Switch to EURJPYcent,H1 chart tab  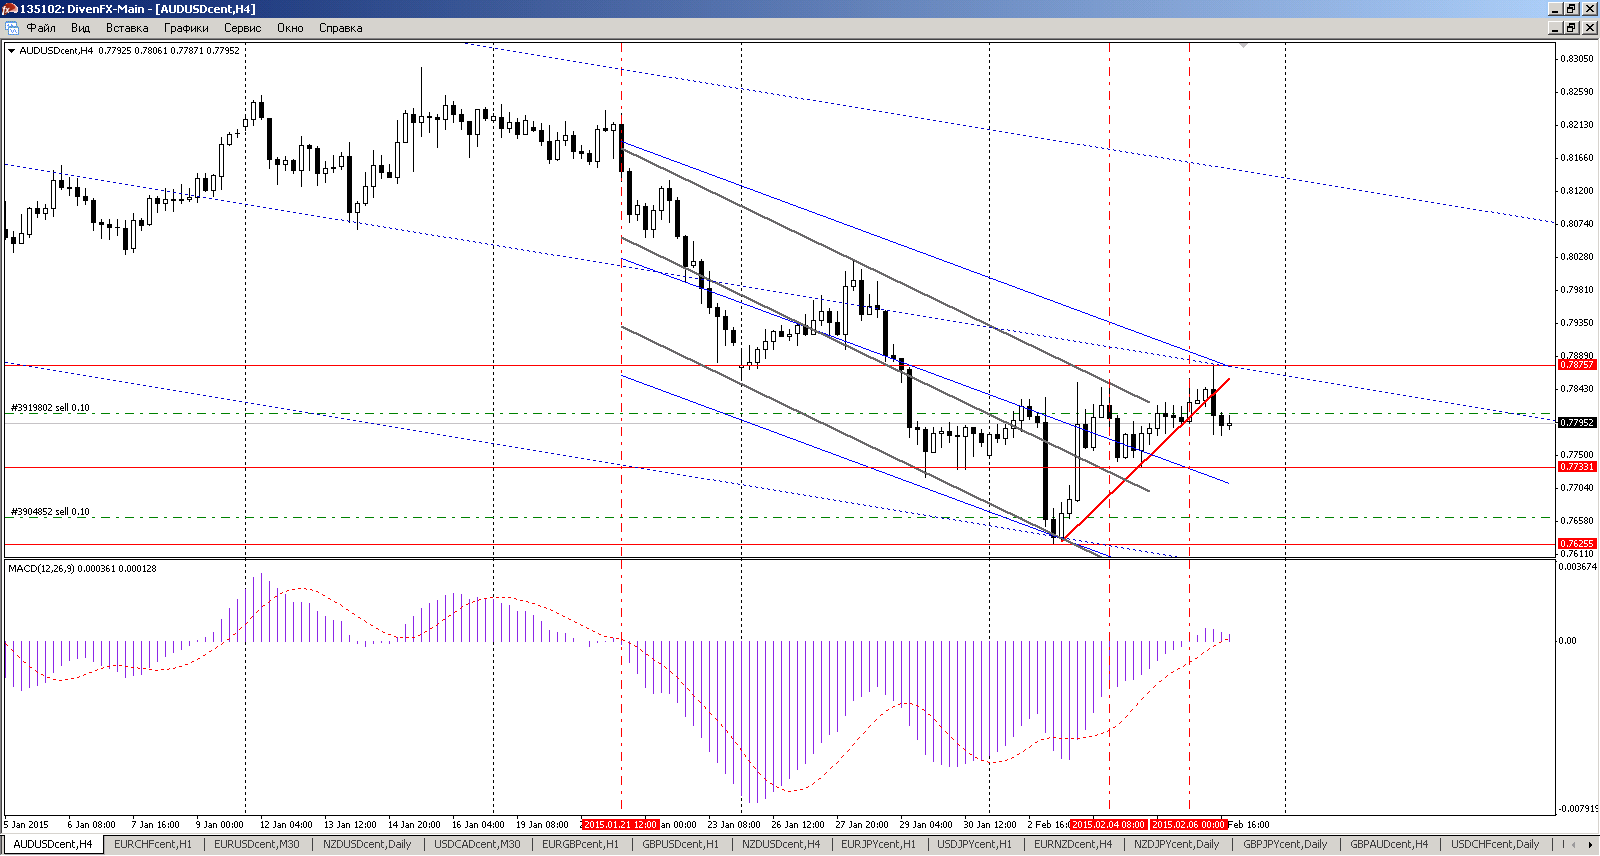coord(878,844)
